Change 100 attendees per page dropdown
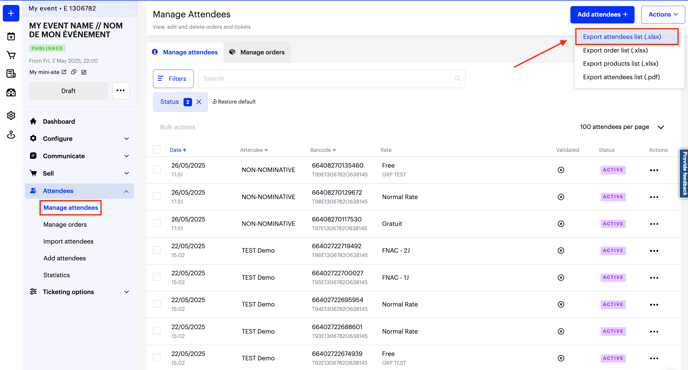The height and width of the screenshot is (370, 688). click(x=622, y=127)
